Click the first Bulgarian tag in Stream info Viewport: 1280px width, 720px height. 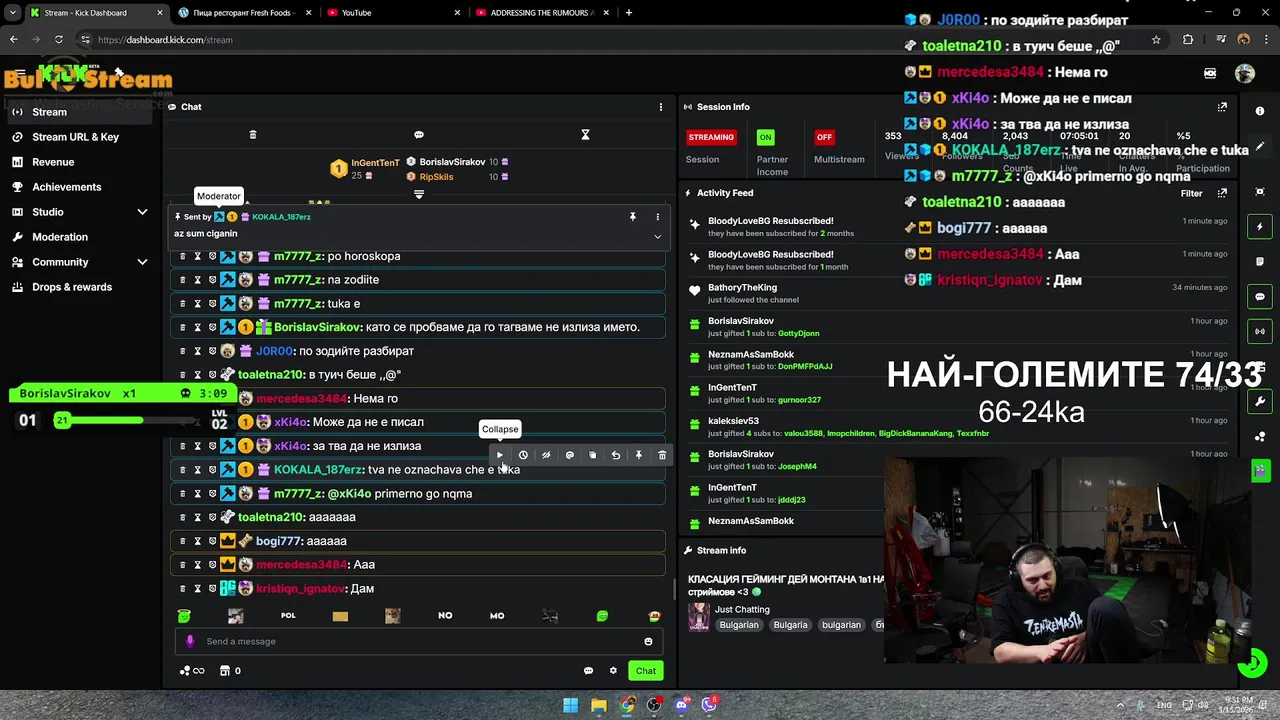(x=739, y=625)
